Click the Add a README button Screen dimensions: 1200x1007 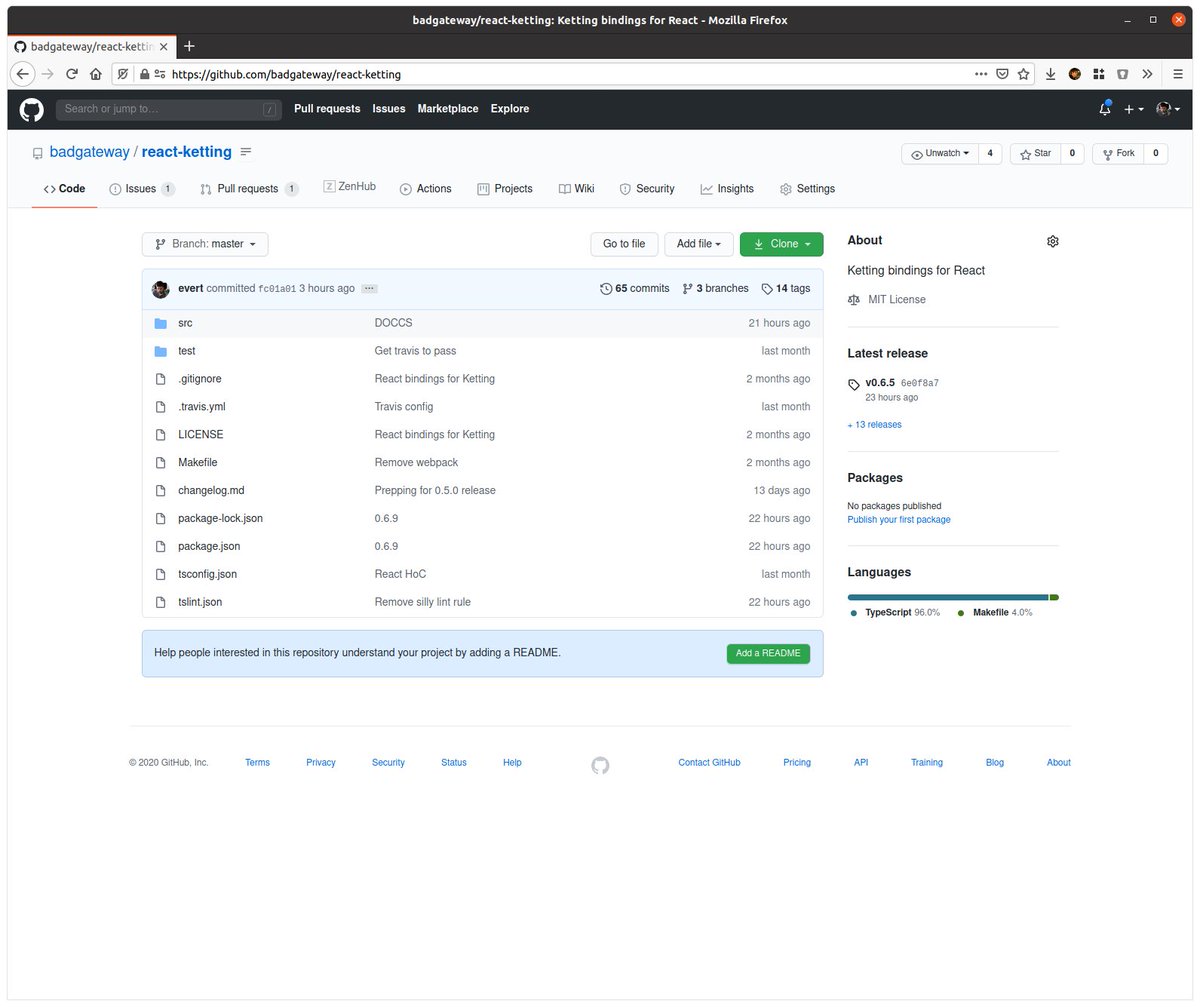pyautogui.click(x=768, y=654)
